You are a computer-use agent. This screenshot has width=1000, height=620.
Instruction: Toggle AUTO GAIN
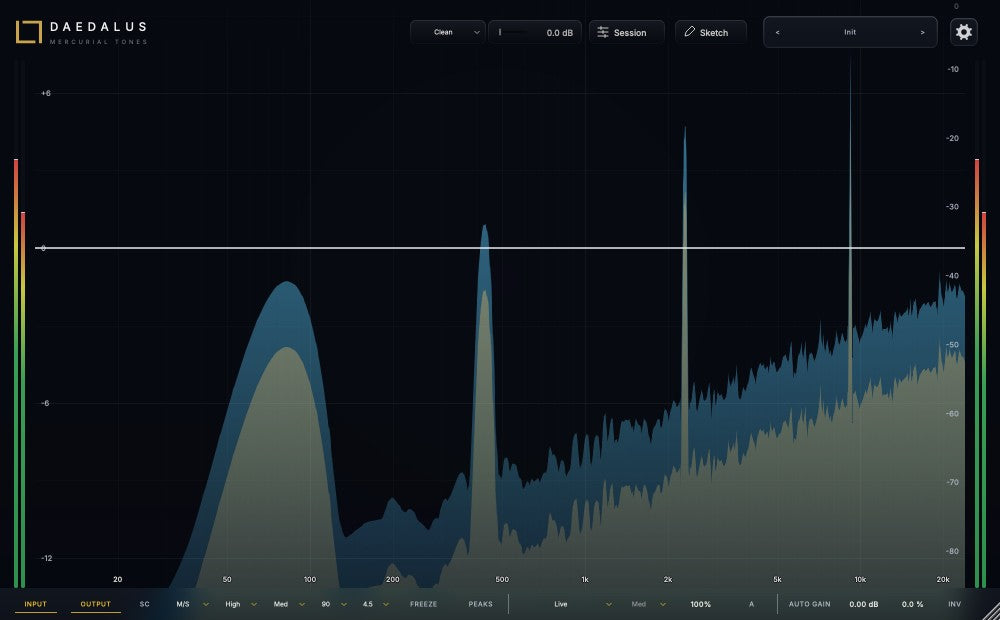click(x=809, y=604)
